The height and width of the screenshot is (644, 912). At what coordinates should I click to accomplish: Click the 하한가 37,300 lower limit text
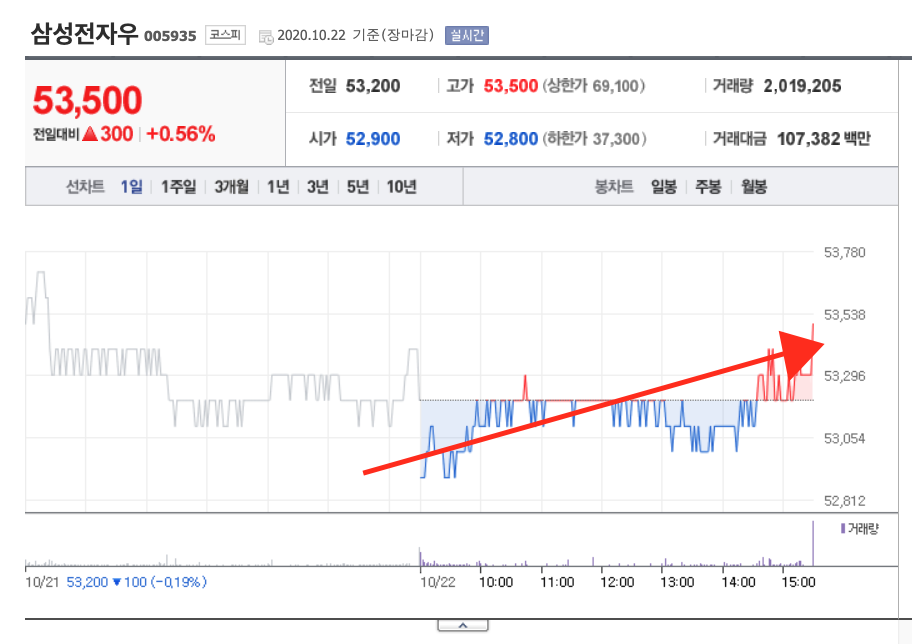594,139
